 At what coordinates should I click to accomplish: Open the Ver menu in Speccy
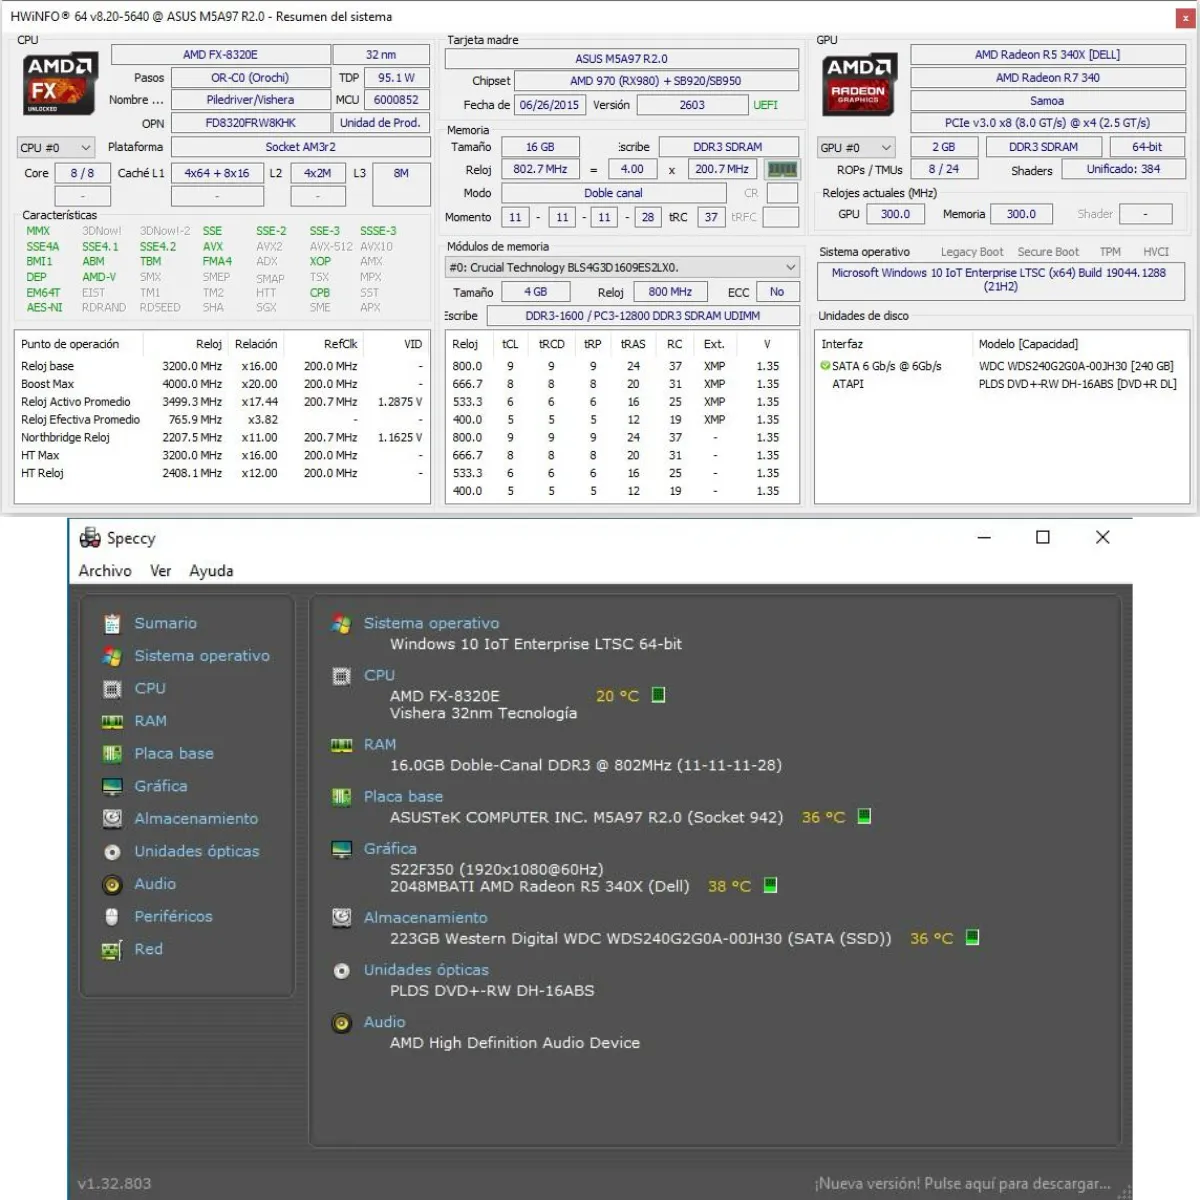coord(161,570)
